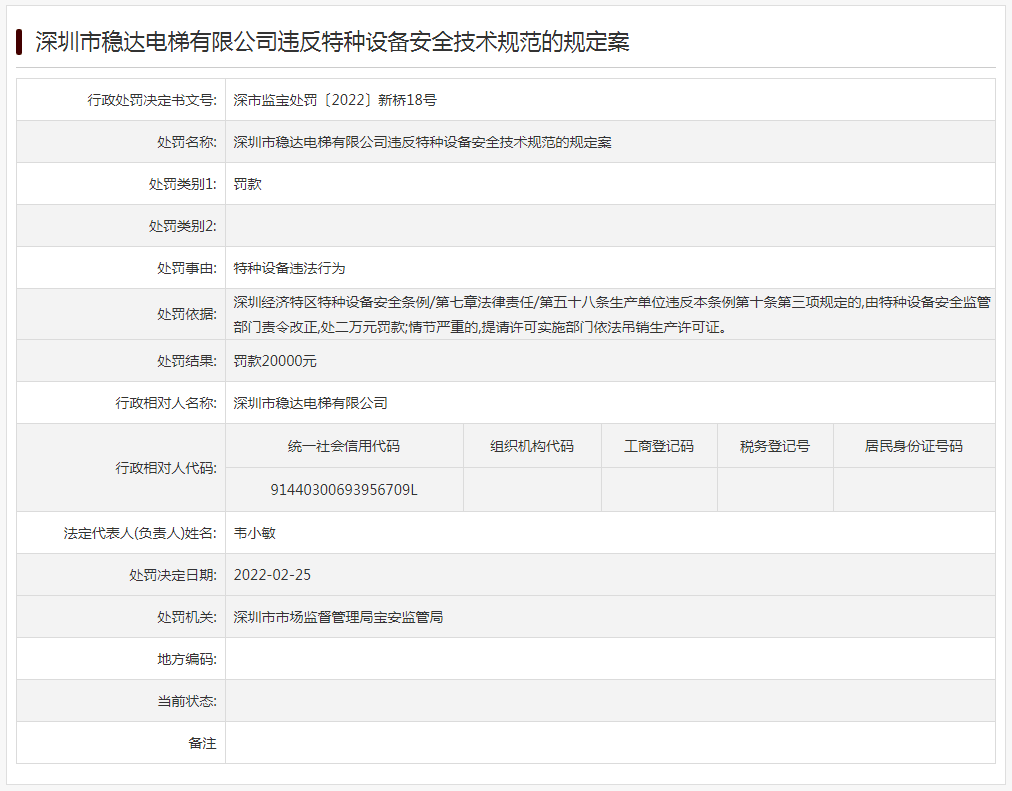Screen dimensions: 1012x791
Task: Click the legal representative name 韦小敏
Action: pyautogui.click(x=254, y=533)
